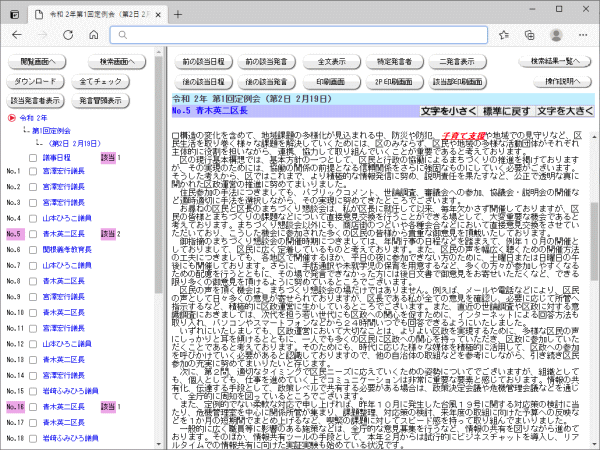Click the 閲覧画面へ button

coord(37,62)
